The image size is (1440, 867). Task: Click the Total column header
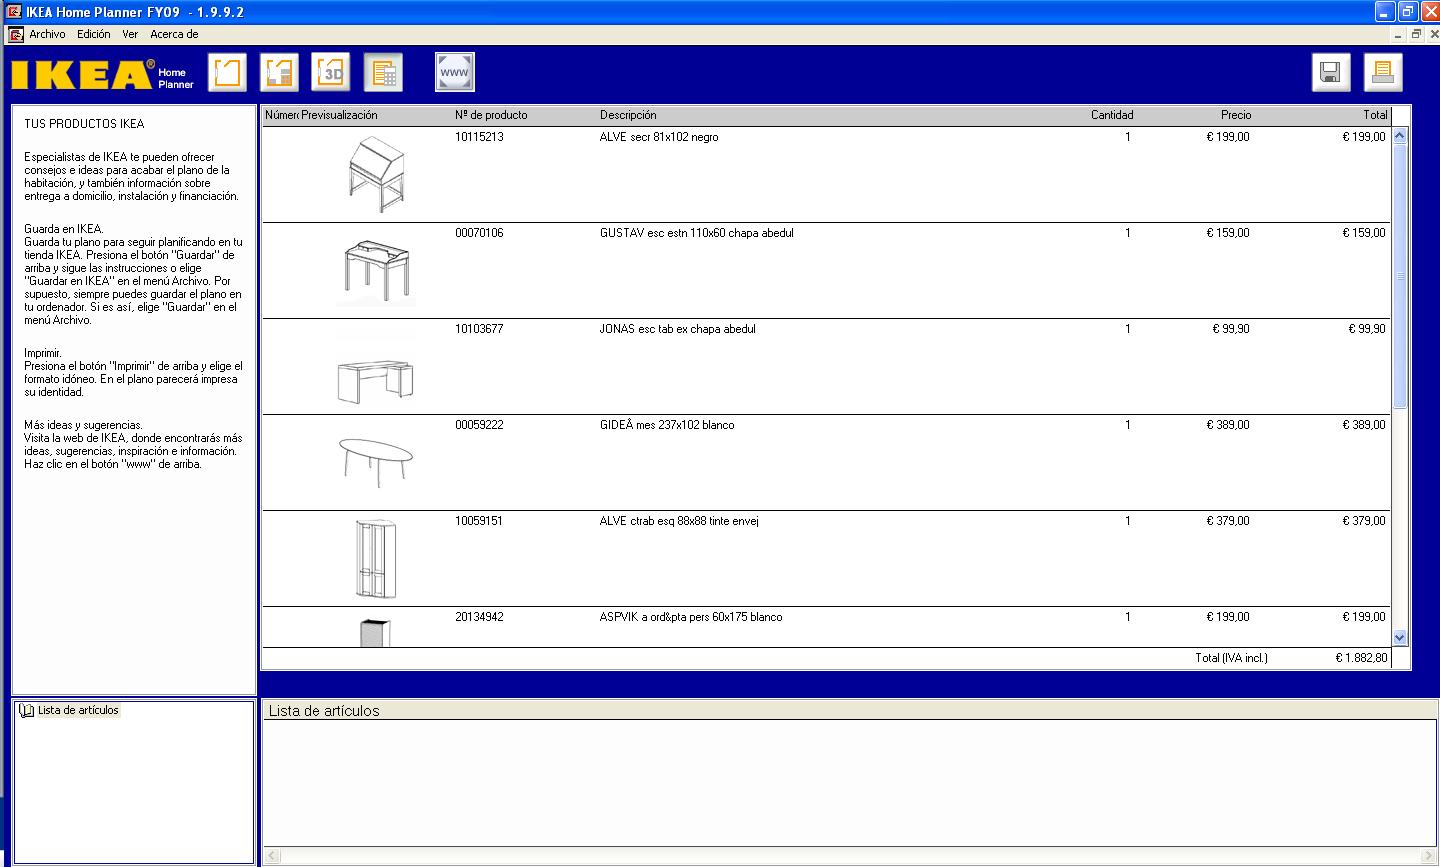coord(1375,115)
